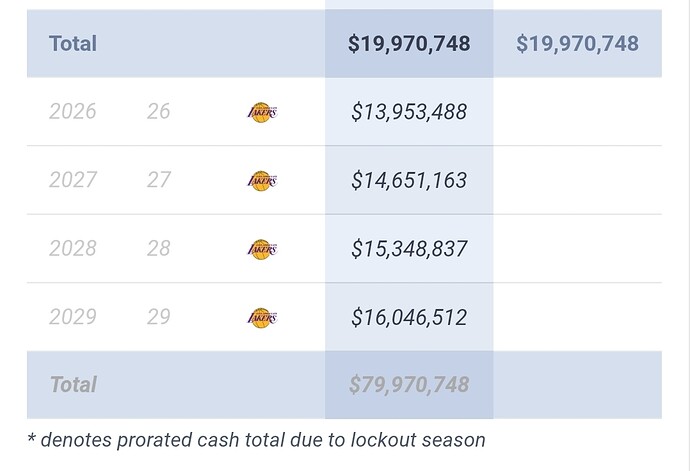Click the greyed $79,970,748 total
This screenshot has width=690, height=471.
pyautogui.click(x=409, y=385)
